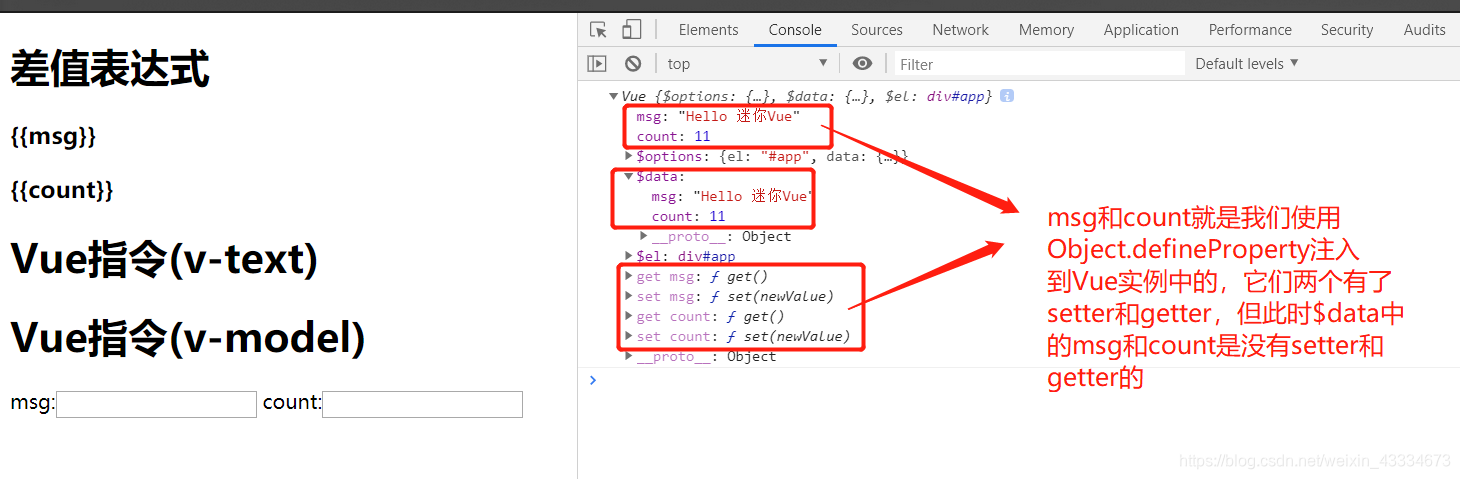The height and width of the screenshot is (479, 1460).
Task: Open the Performance tab
Action: tap(1250, 30)
